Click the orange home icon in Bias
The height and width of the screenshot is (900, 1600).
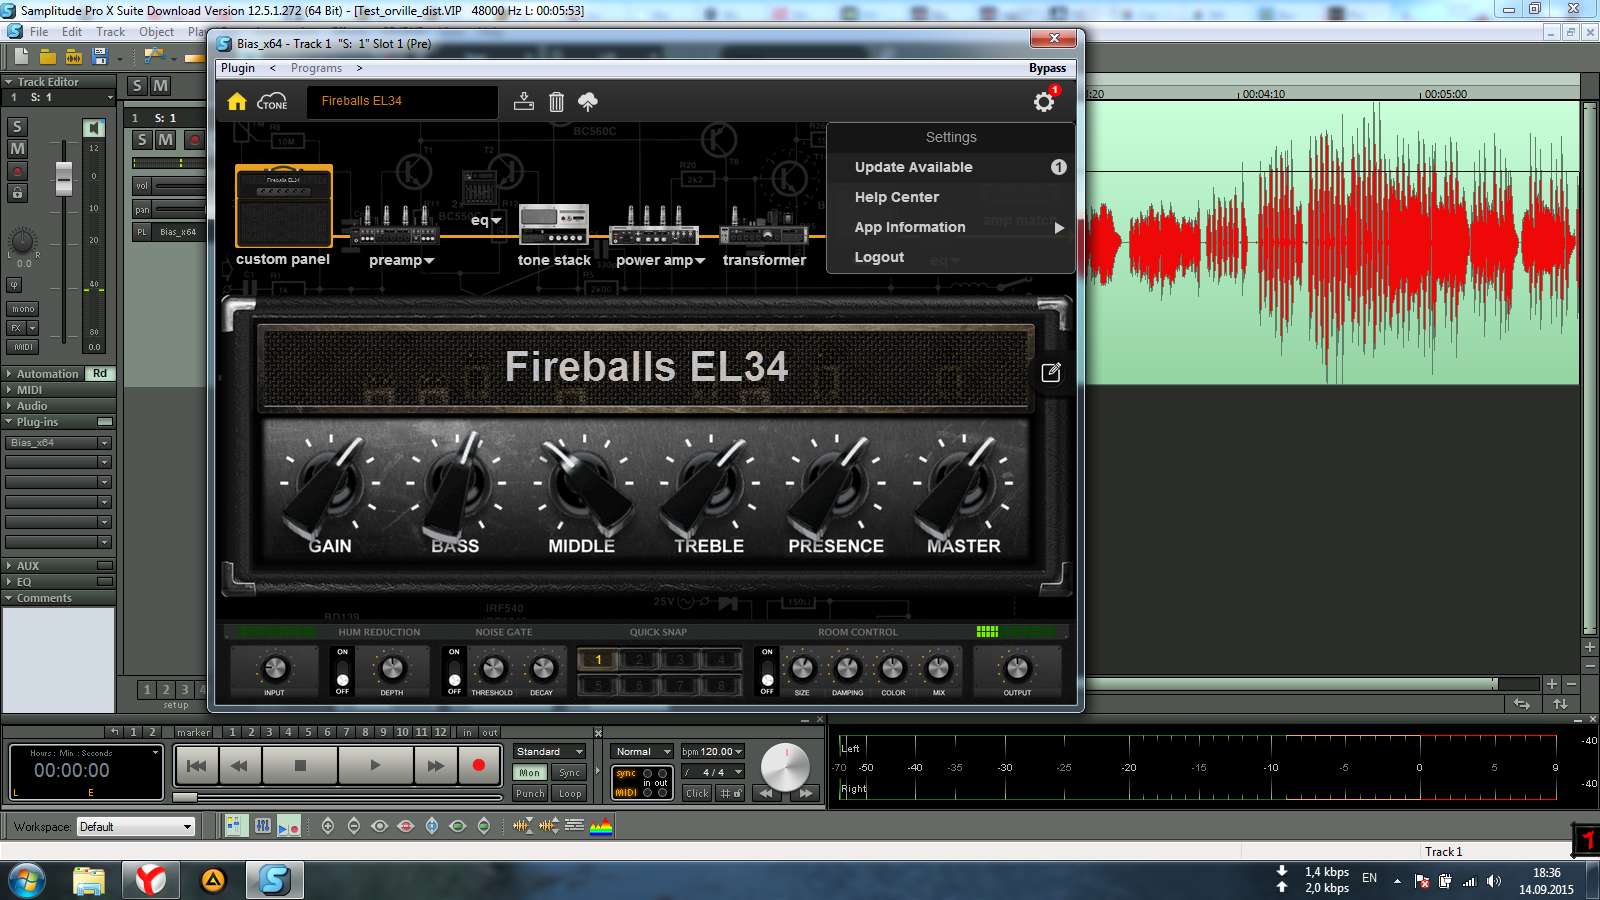pyautogui.click(x=237, y=101)
